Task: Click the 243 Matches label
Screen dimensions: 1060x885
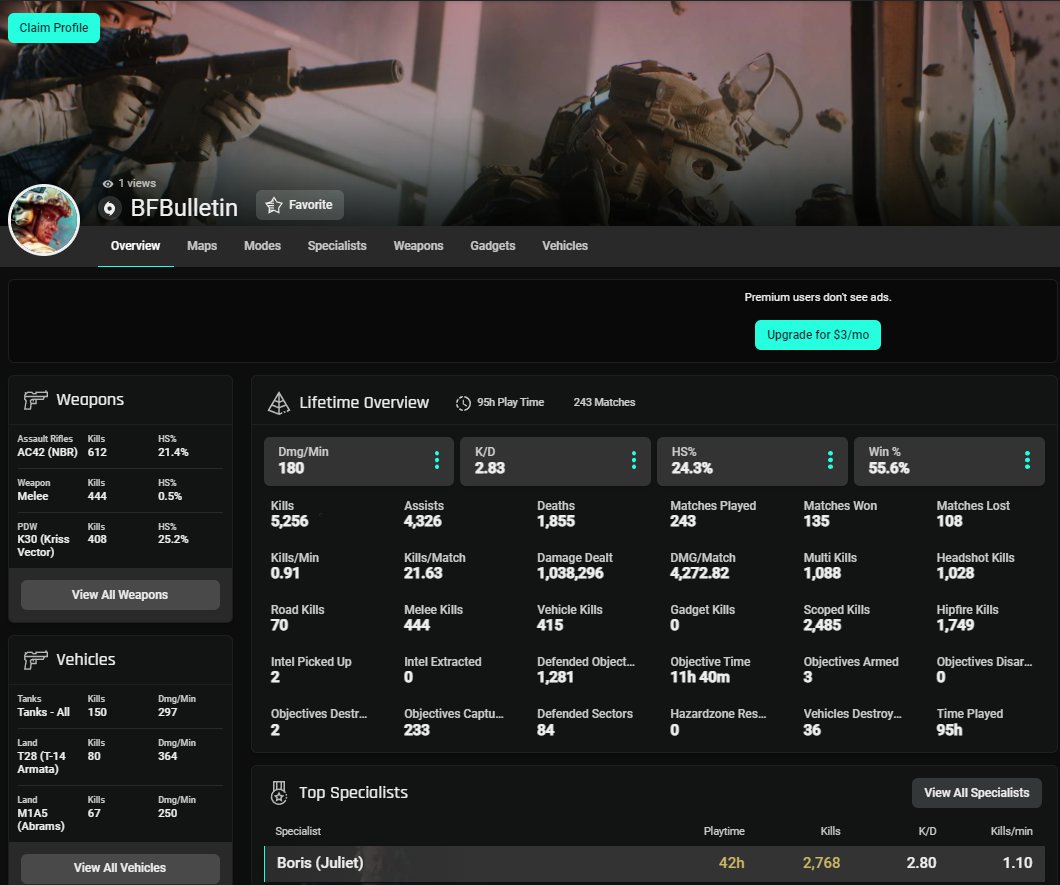Action: click(x=604, y=402)
